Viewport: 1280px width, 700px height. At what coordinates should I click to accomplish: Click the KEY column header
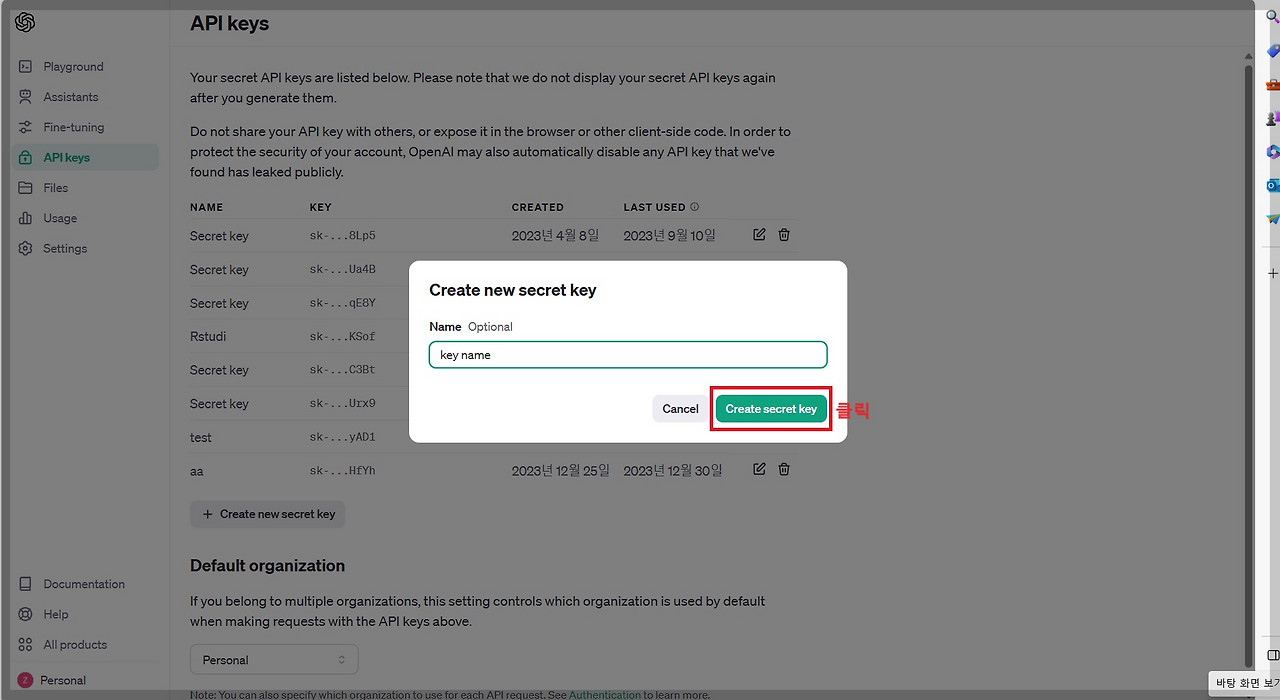[x=320, y=207]
